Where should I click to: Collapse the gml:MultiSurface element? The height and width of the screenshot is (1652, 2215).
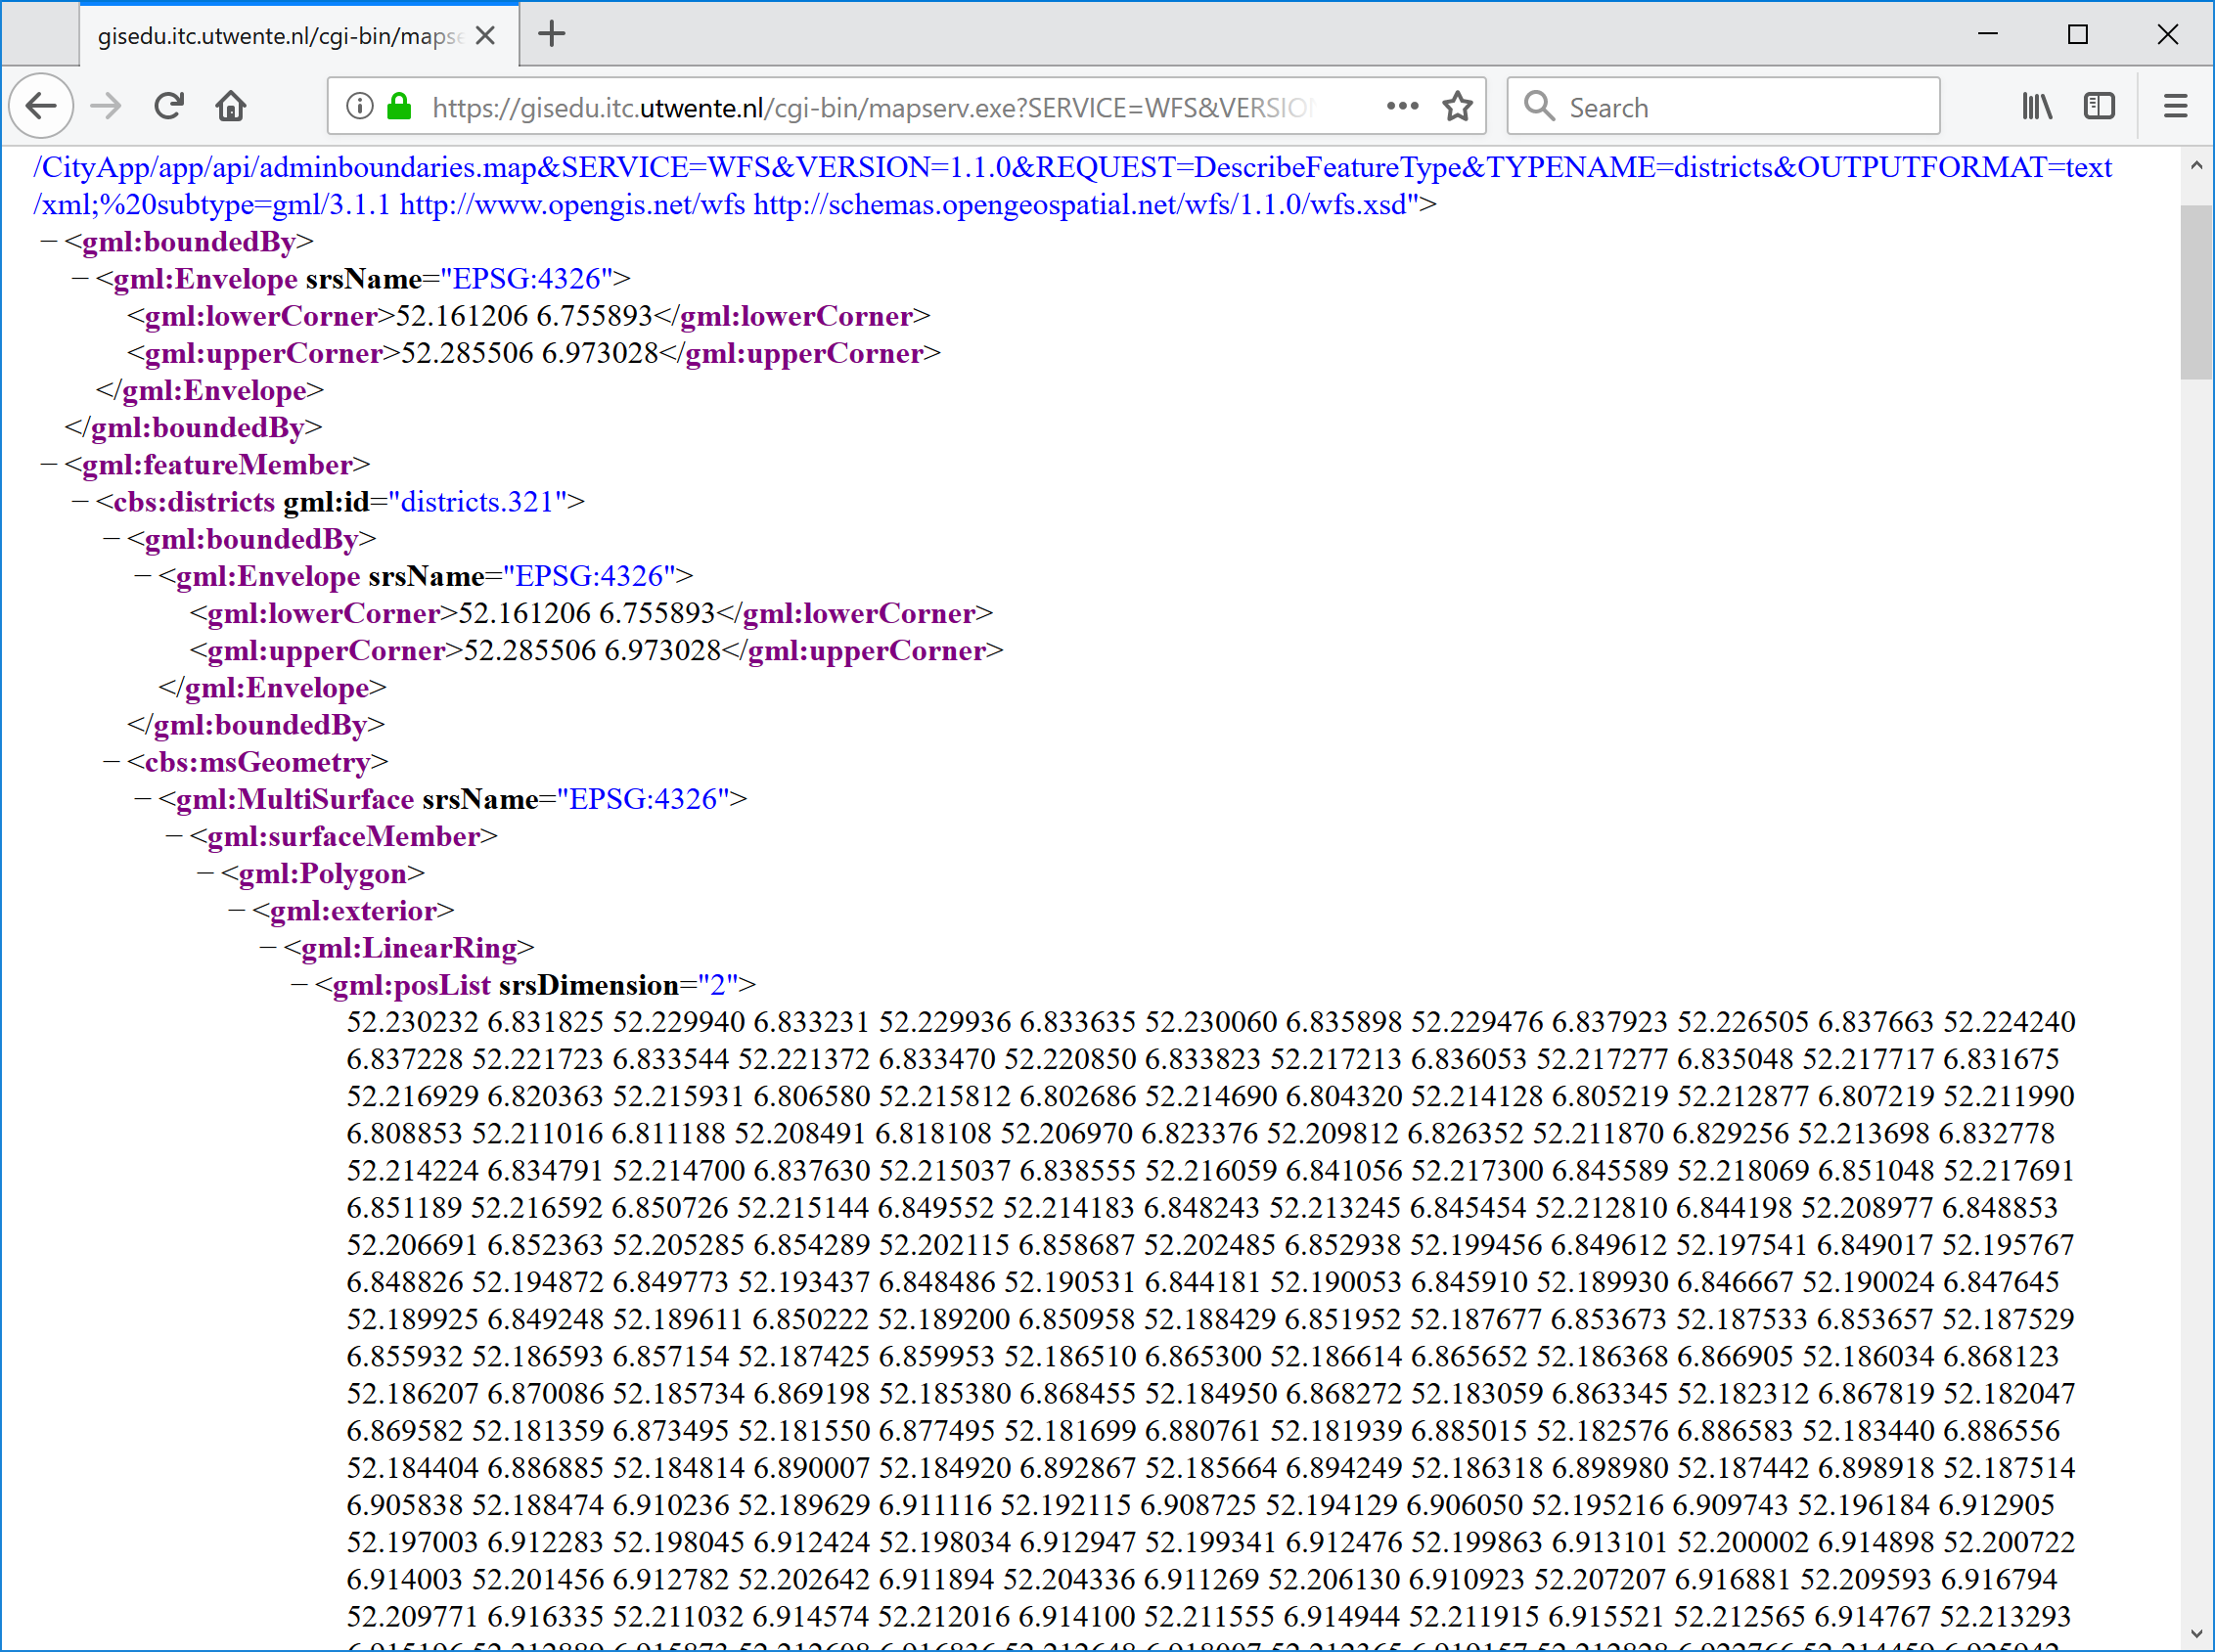pyautogui.click(x=142, y=799)
